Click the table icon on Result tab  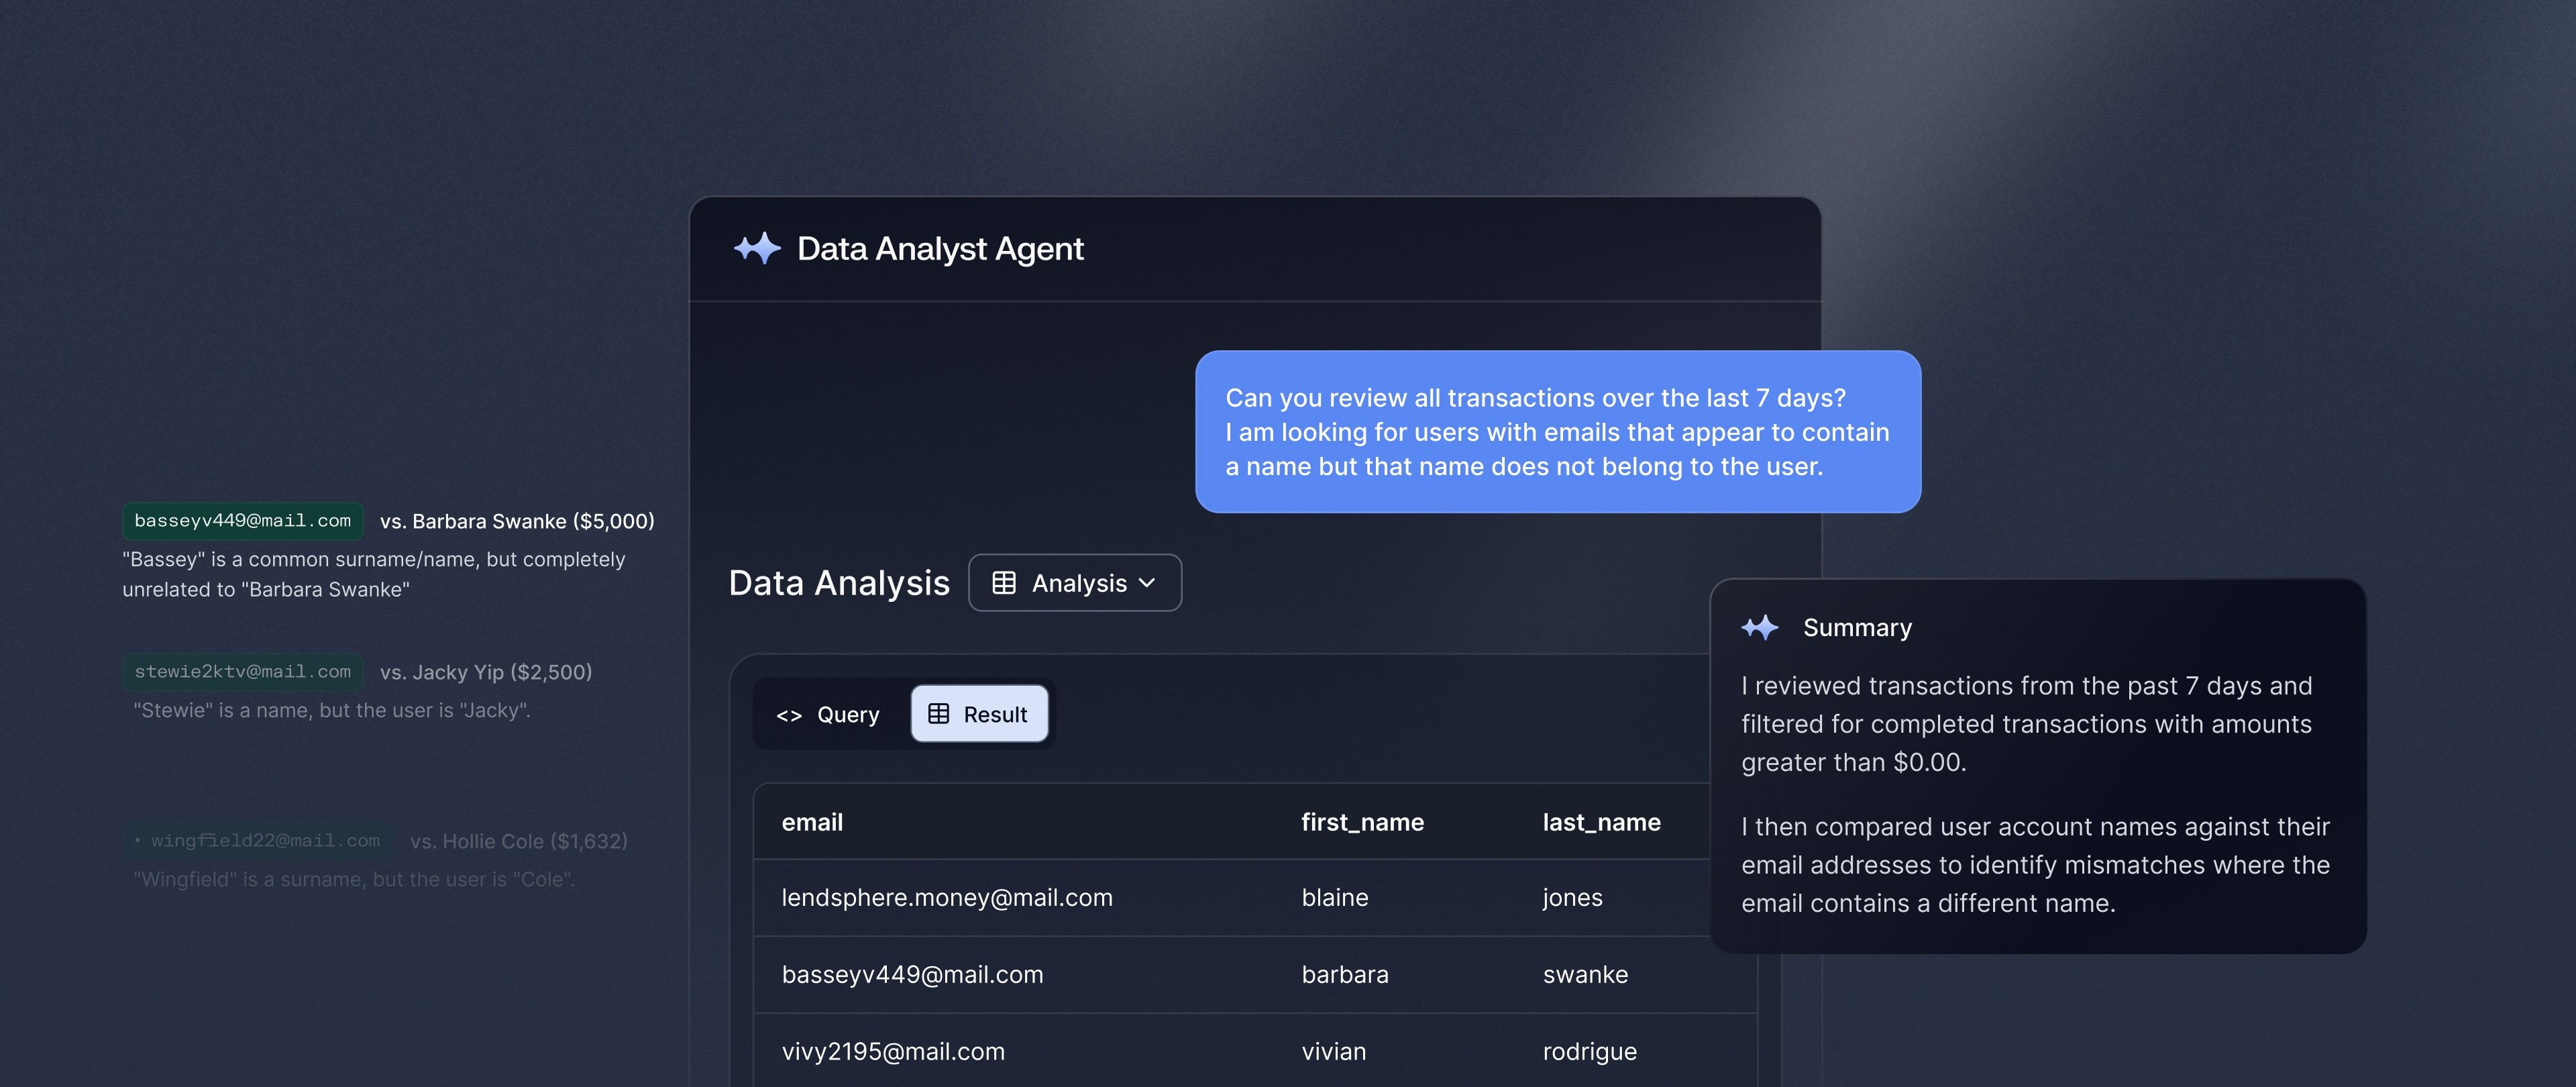[938, 714]
